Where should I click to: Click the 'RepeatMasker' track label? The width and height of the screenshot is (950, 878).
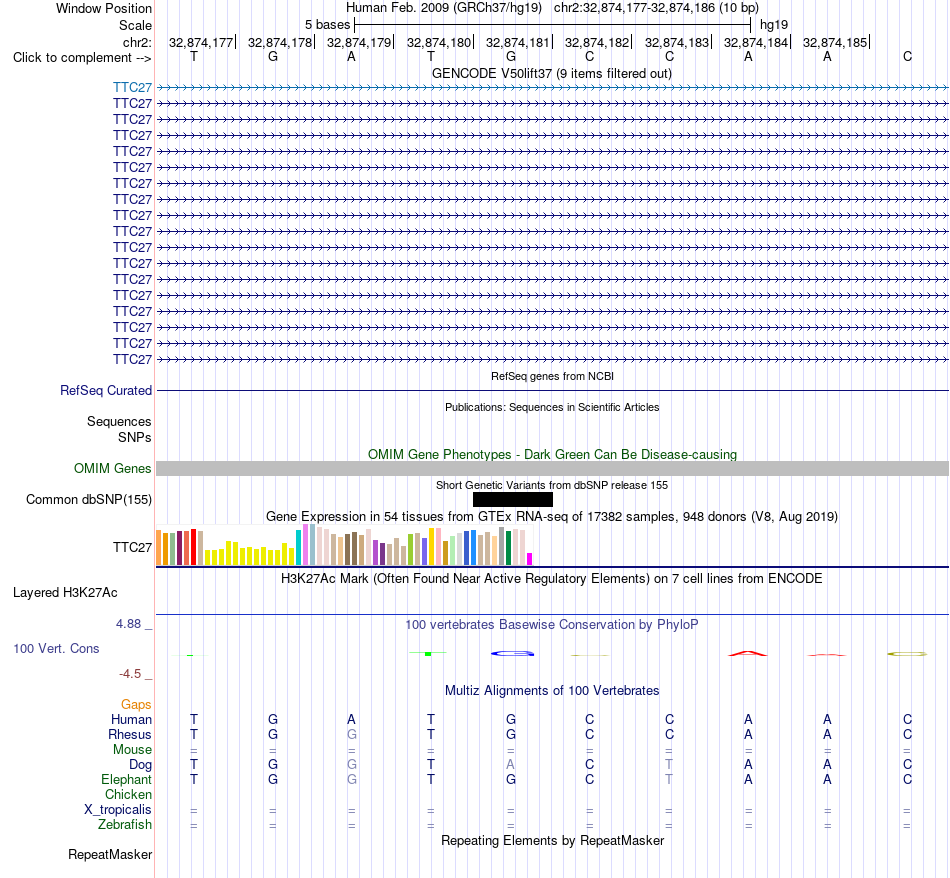pos(110,854)
